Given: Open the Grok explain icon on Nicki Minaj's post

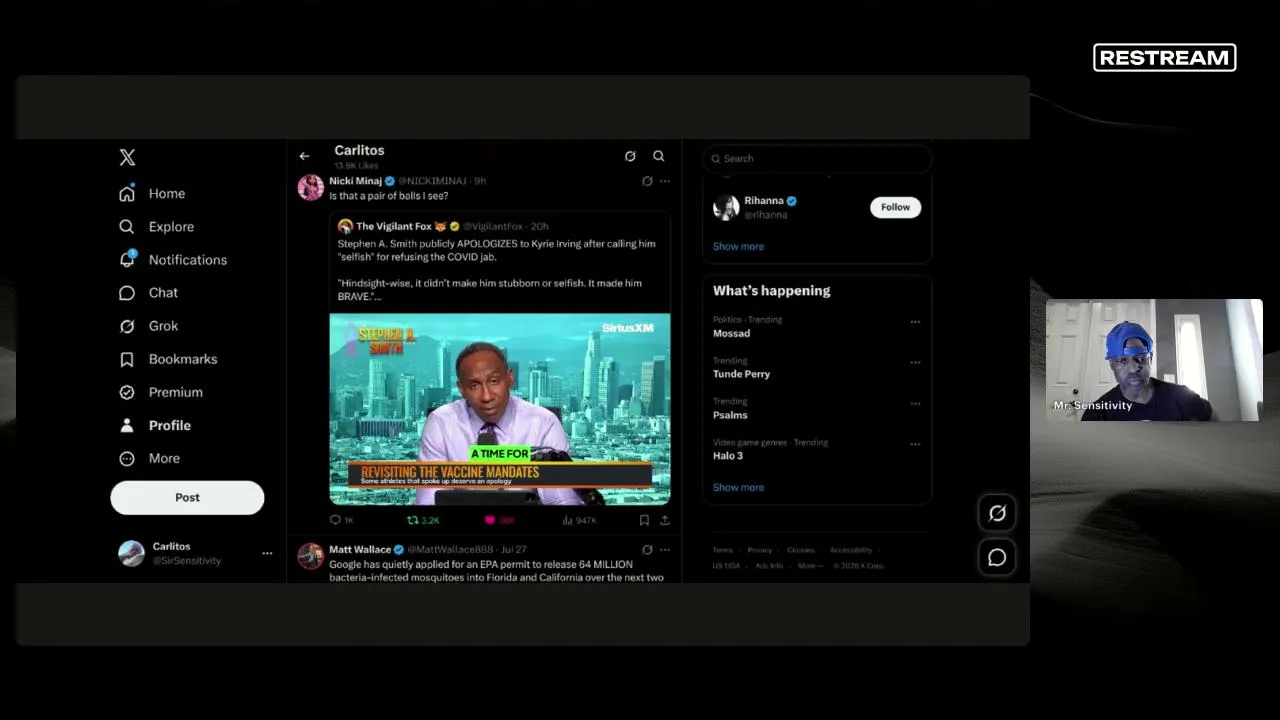Looking at the screenshot, I should (647, 181).
